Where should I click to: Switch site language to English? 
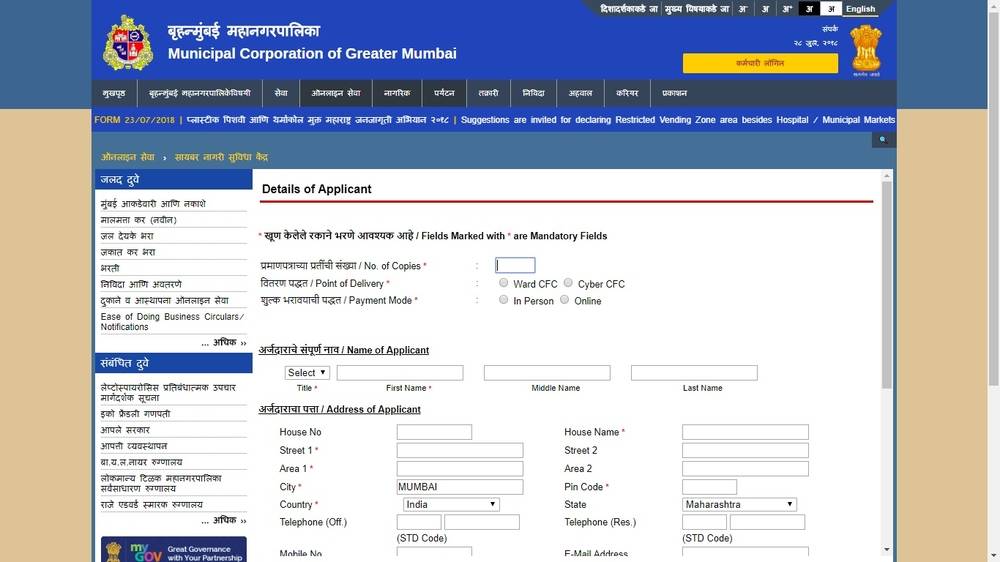pyautogui.click(x=860, y=9)
